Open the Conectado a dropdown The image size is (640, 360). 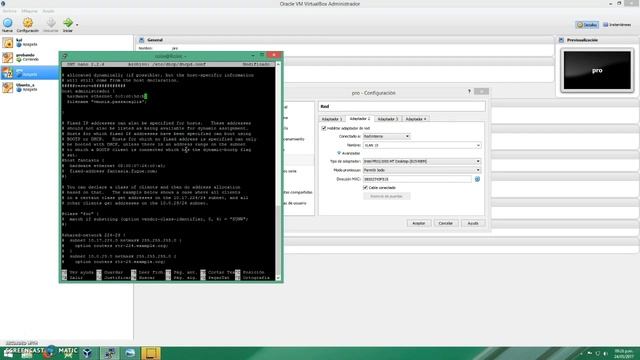pos(387,136)
